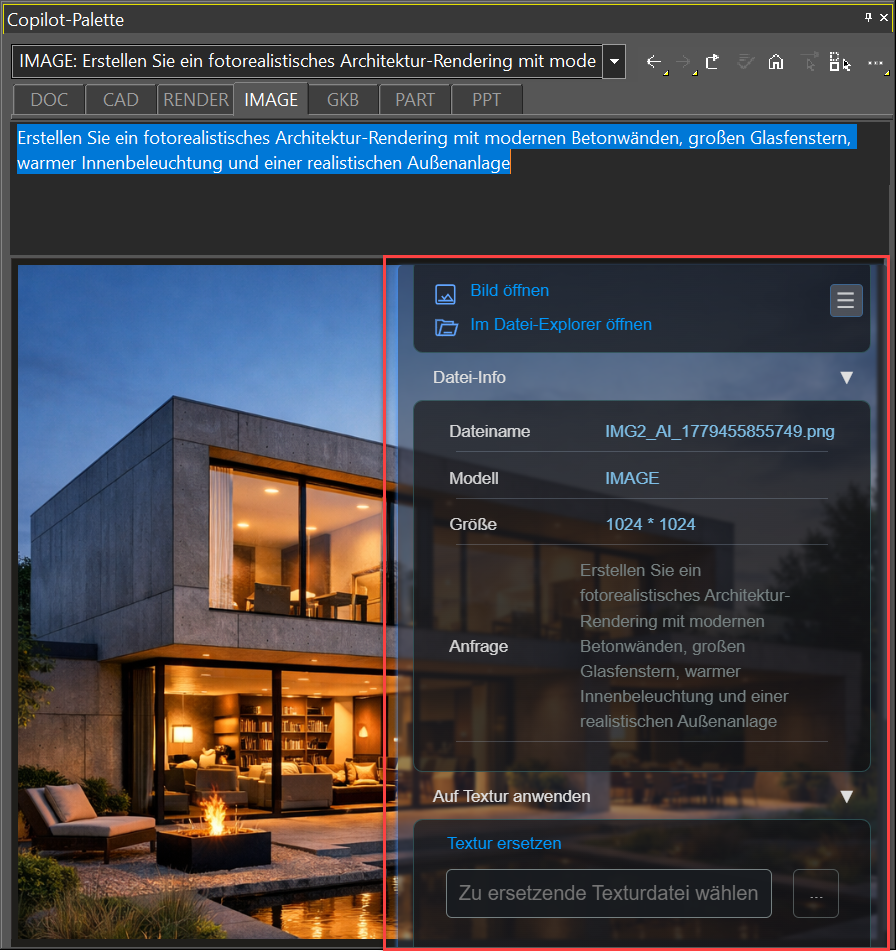
Task: Click the share/export arrow icon
Action: click(x=713, y=62)
